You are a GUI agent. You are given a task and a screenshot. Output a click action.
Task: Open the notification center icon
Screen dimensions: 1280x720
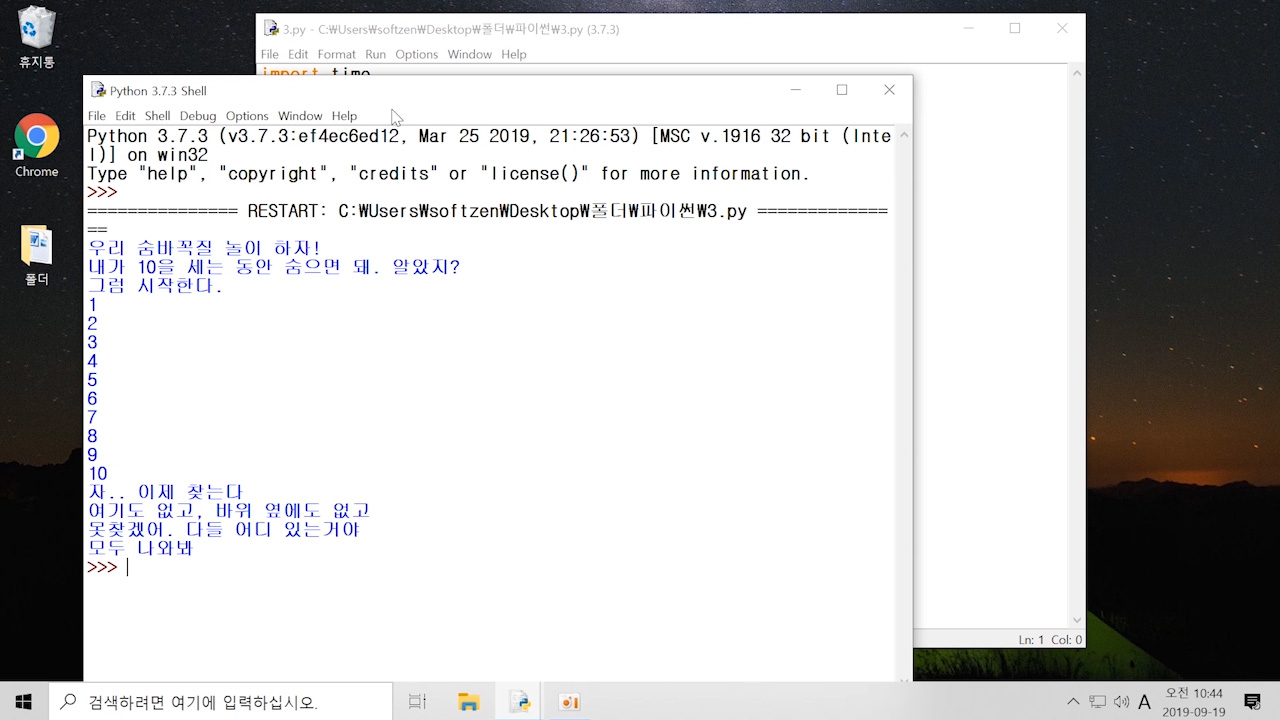tap(1252, 702)
